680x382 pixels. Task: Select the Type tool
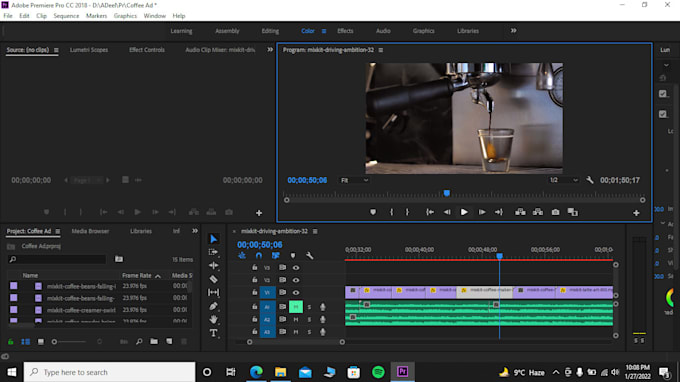[213, 333]
